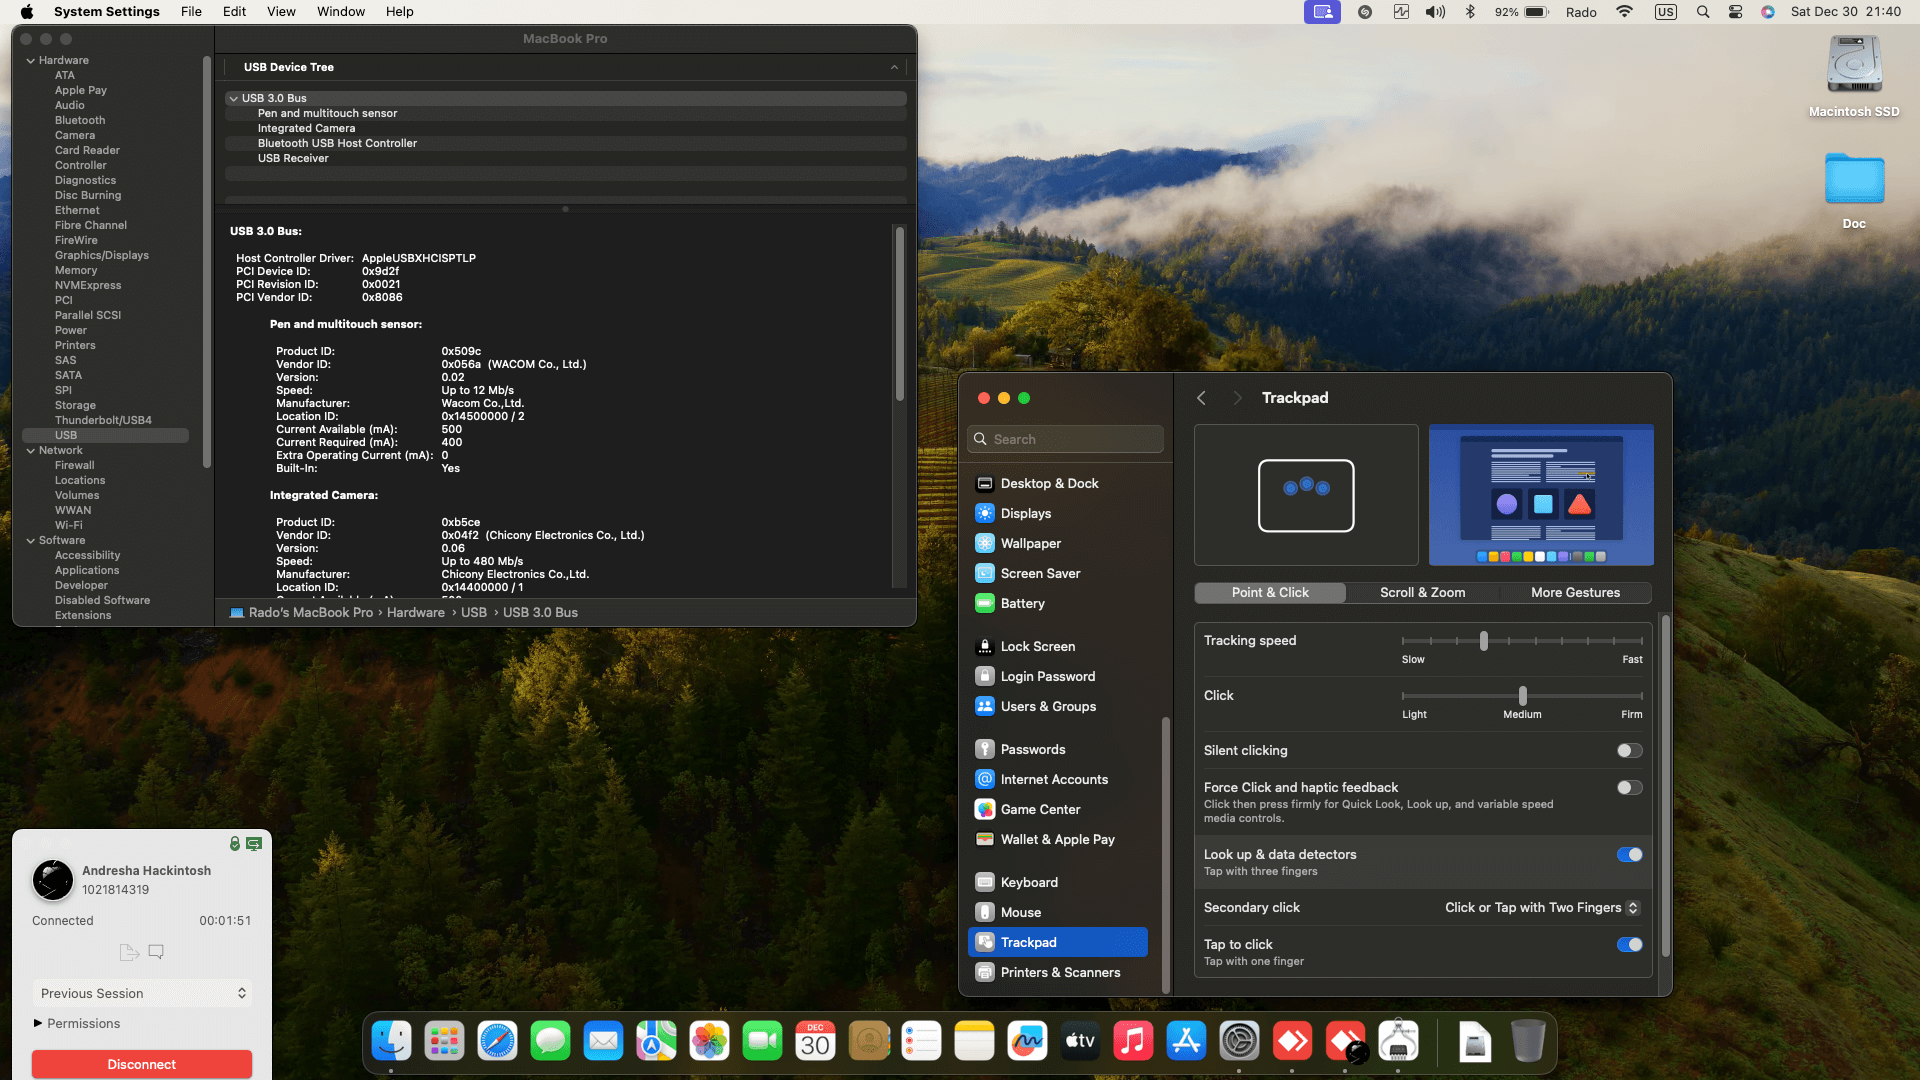Launch Safari from the Dock
This screenshot has width=1920, height=1080.
(x=497, y=1042)
